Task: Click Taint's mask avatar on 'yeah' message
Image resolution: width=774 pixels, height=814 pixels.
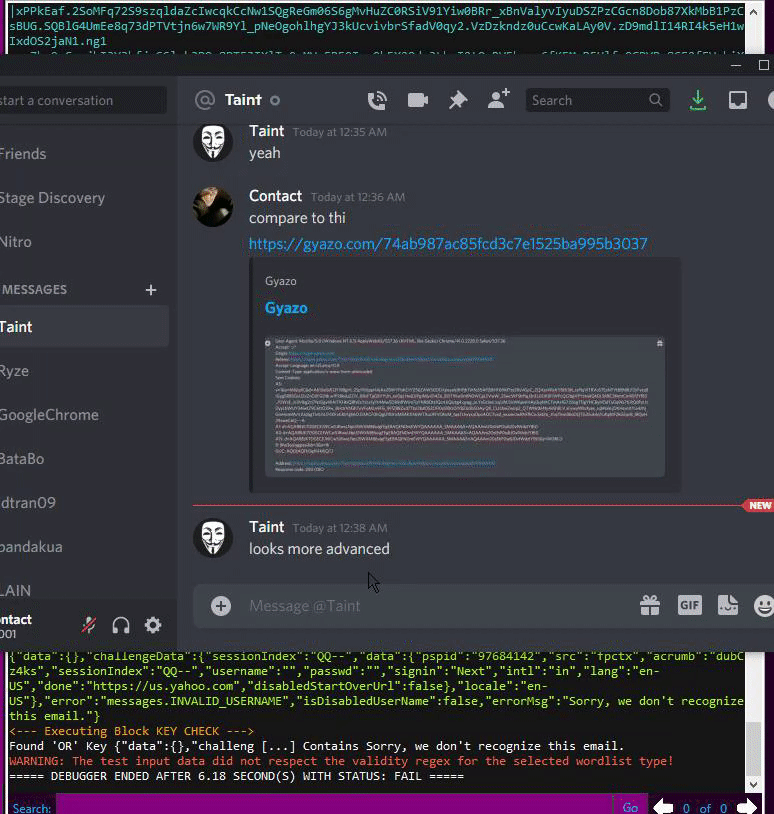Action: pyautogui.click(x=213, y=142)
